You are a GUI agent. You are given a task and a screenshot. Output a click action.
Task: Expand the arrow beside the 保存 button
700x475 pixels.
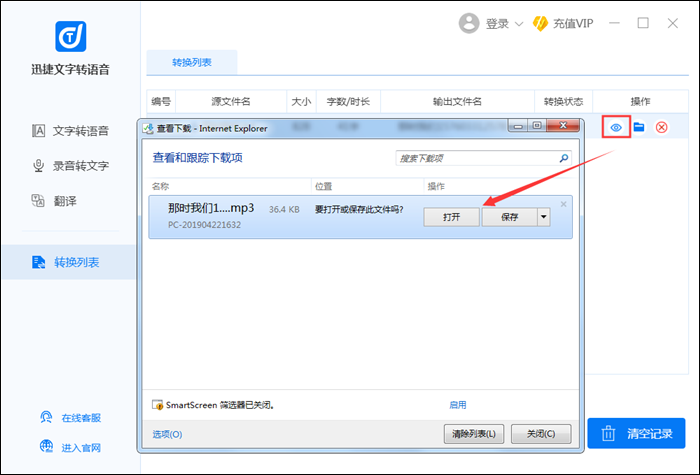click(x=544, y=217)
